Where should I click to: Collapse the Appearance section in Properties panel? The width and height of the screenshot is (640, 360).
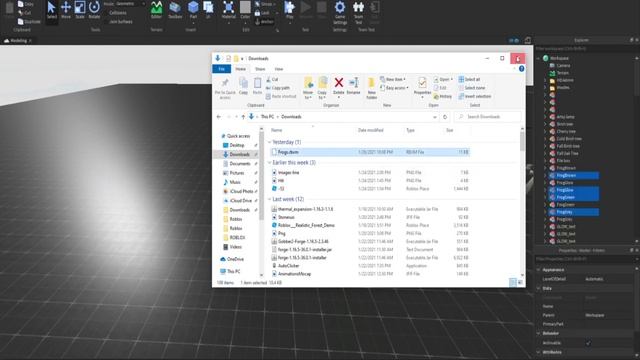538,270
